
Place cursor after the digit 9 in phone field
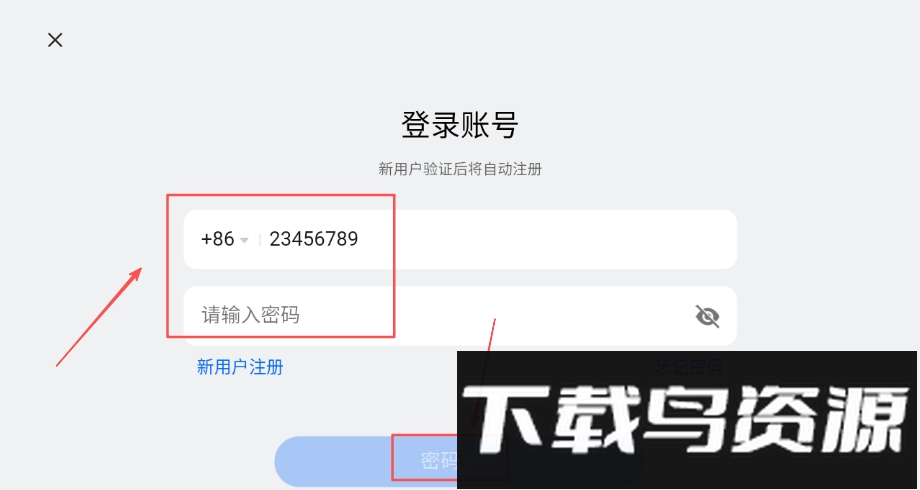[359, 239]
